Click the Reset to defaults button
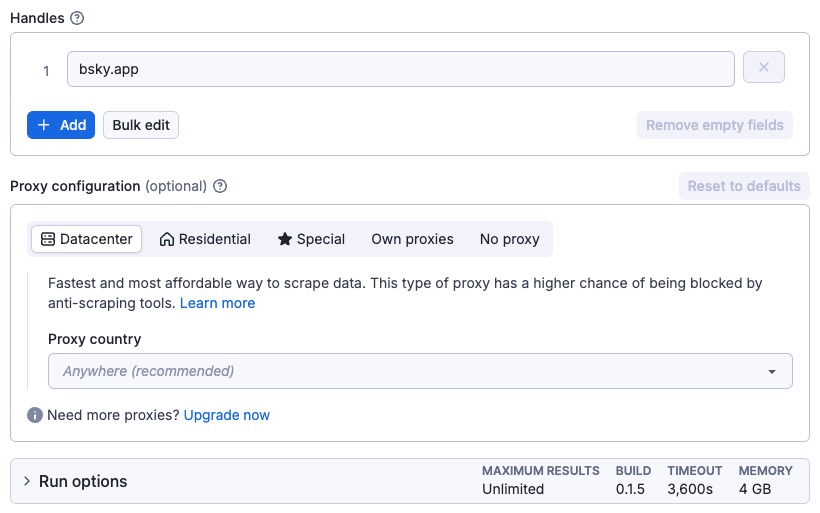 pos(744,186)
